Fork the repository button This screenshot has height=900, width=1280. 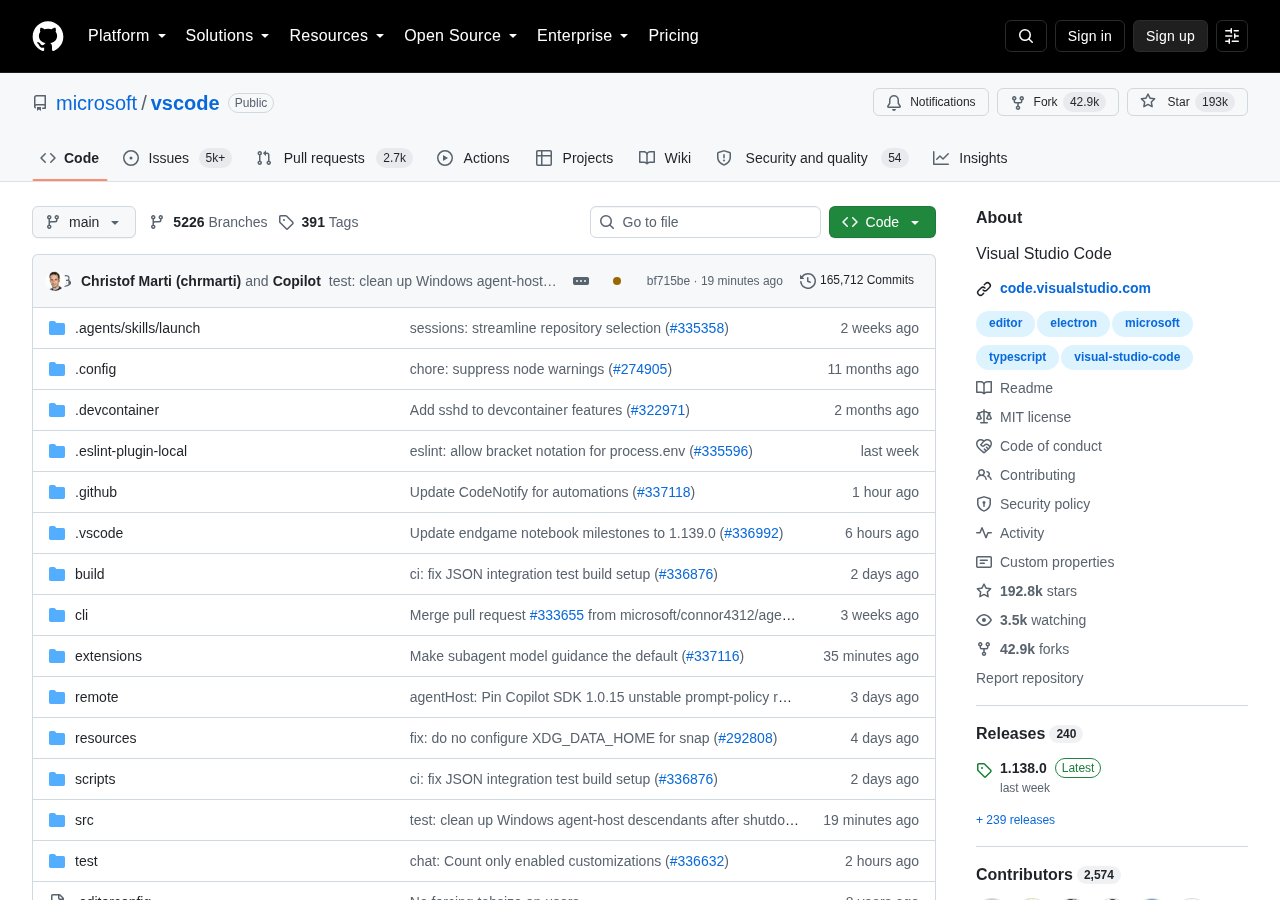1058,102
